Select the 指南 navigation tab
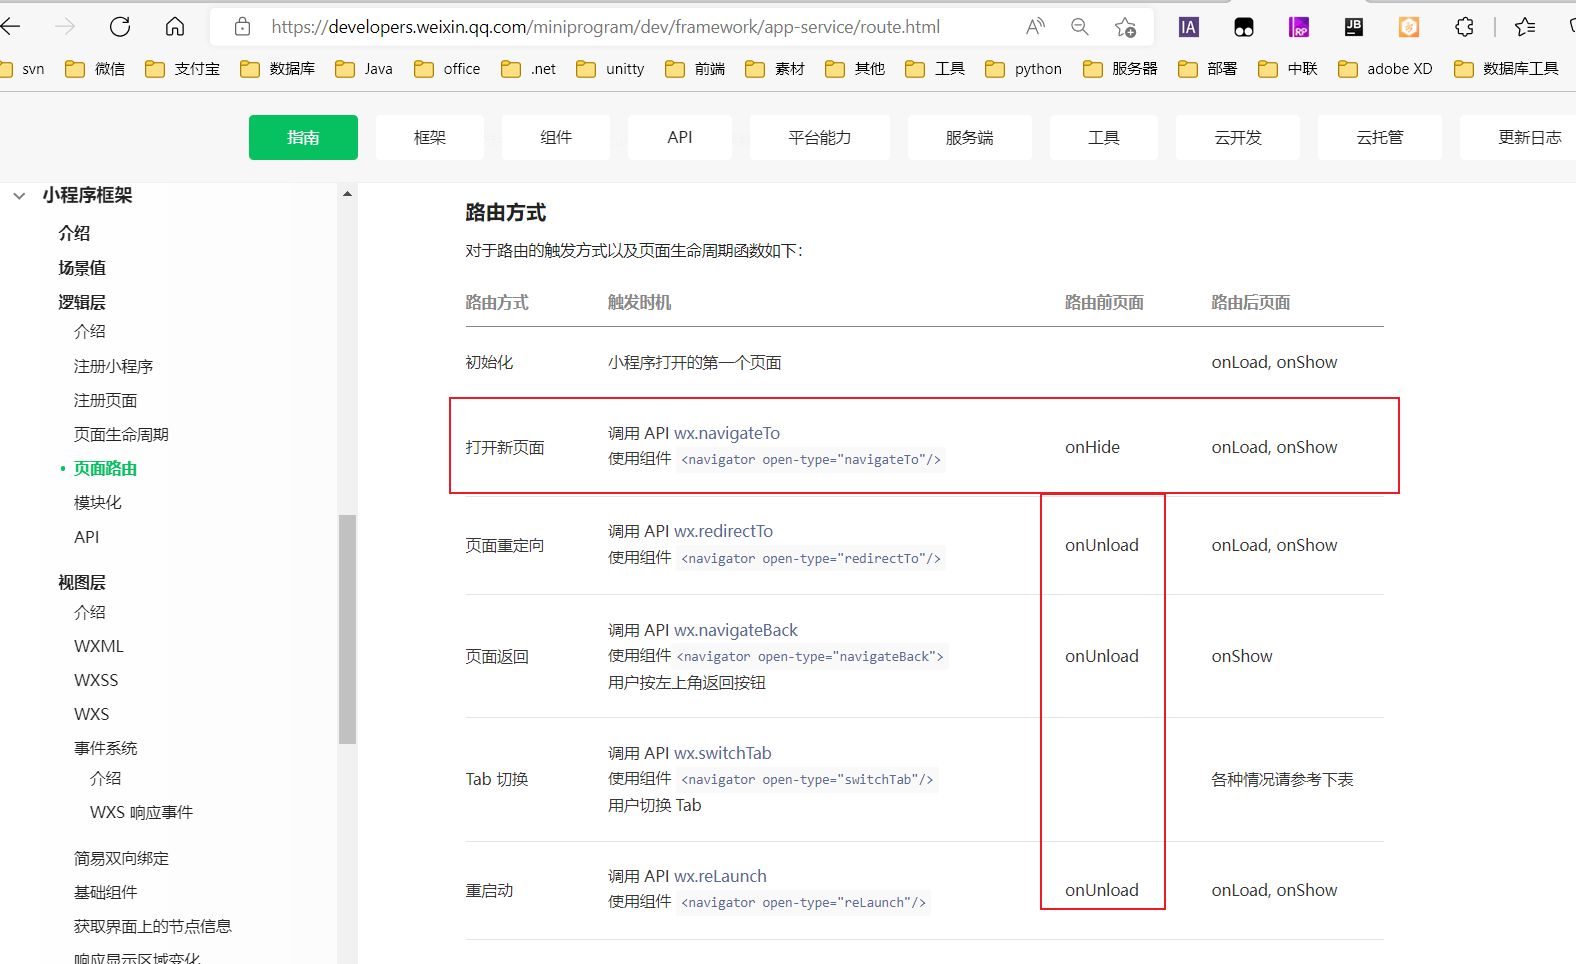This screenshot has height=964, width=1576. (x=303, y=137)
